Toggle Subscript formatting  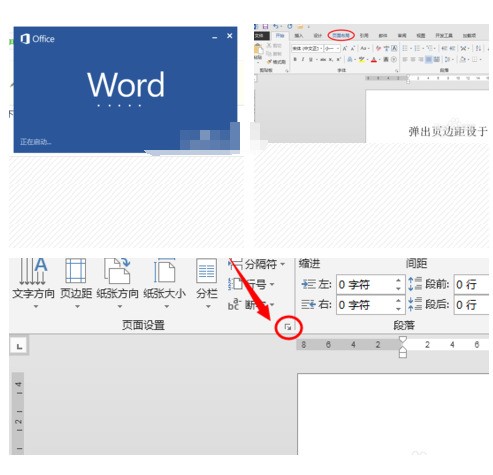point(331,59)
